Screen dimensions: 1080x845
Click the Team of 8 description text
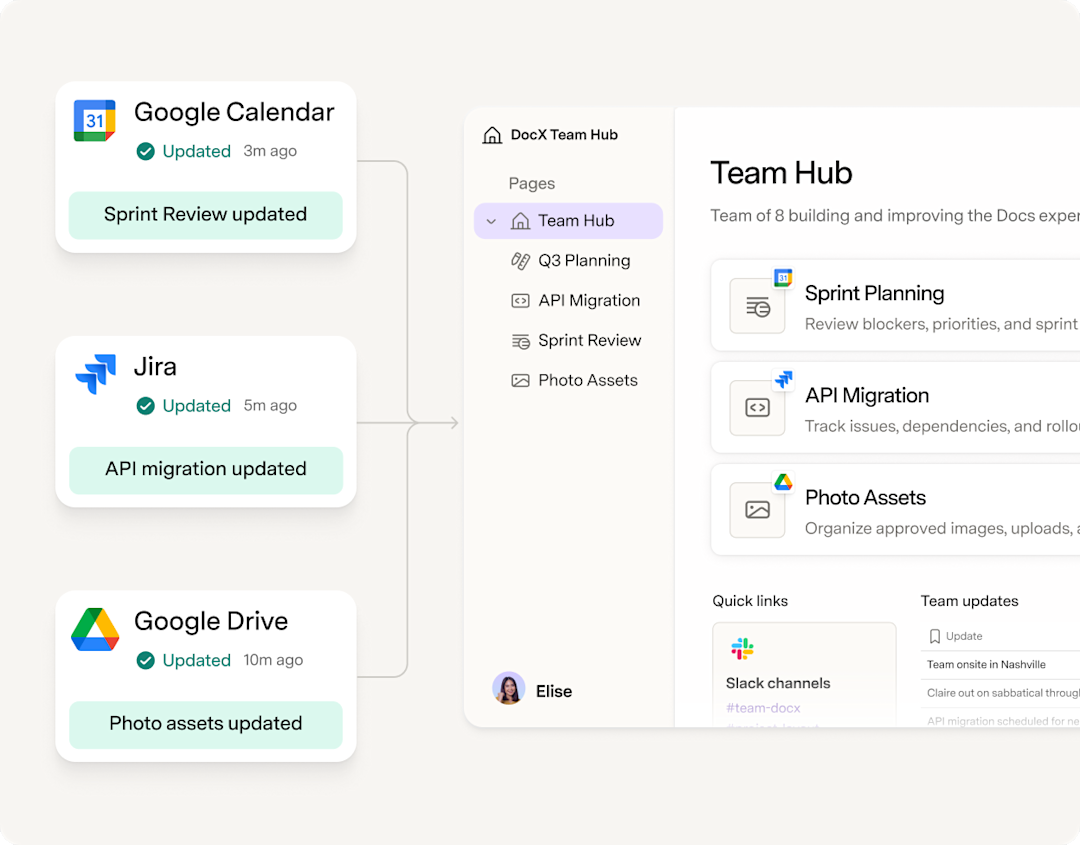tap(895, 216)
